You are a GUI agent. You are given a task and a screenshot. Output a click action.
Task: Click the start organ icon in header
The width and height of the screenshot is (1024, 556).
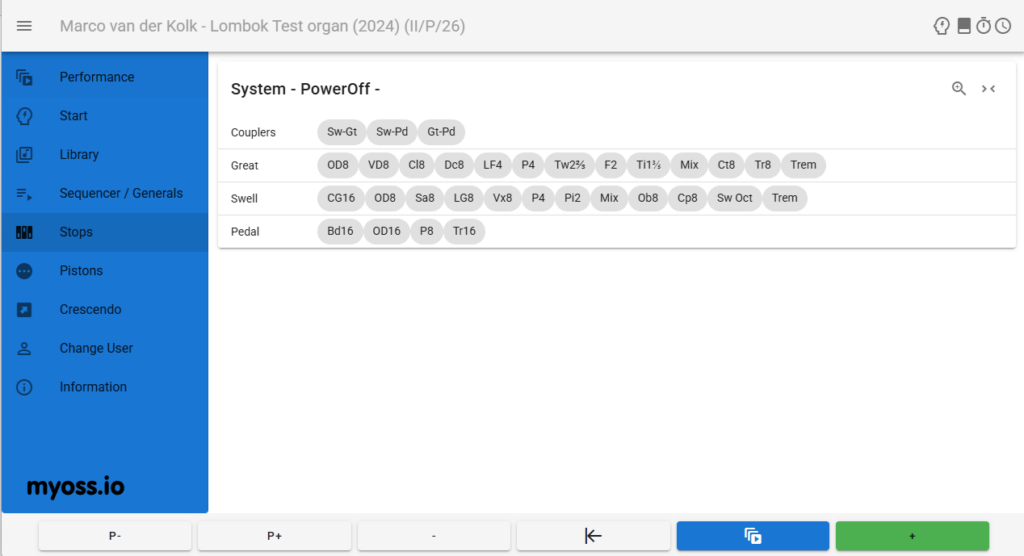click(941, 25)
